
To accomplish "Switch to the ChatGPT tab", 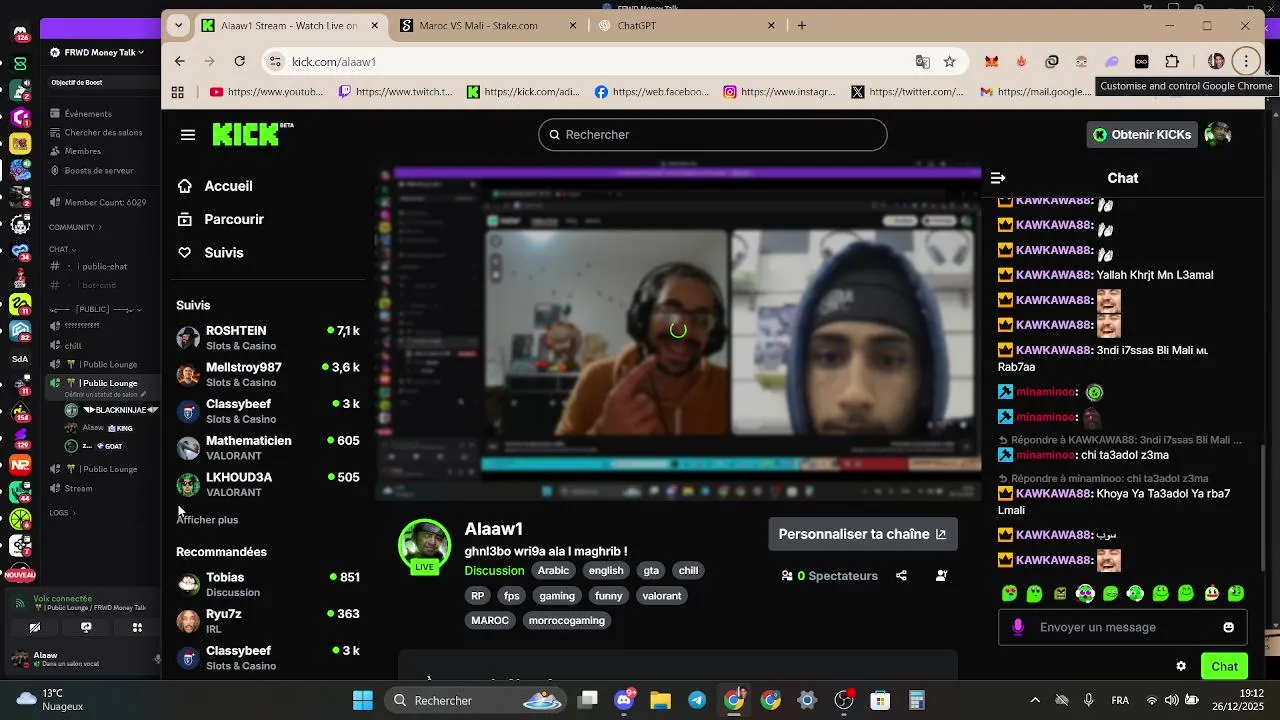I will point(687,25).
